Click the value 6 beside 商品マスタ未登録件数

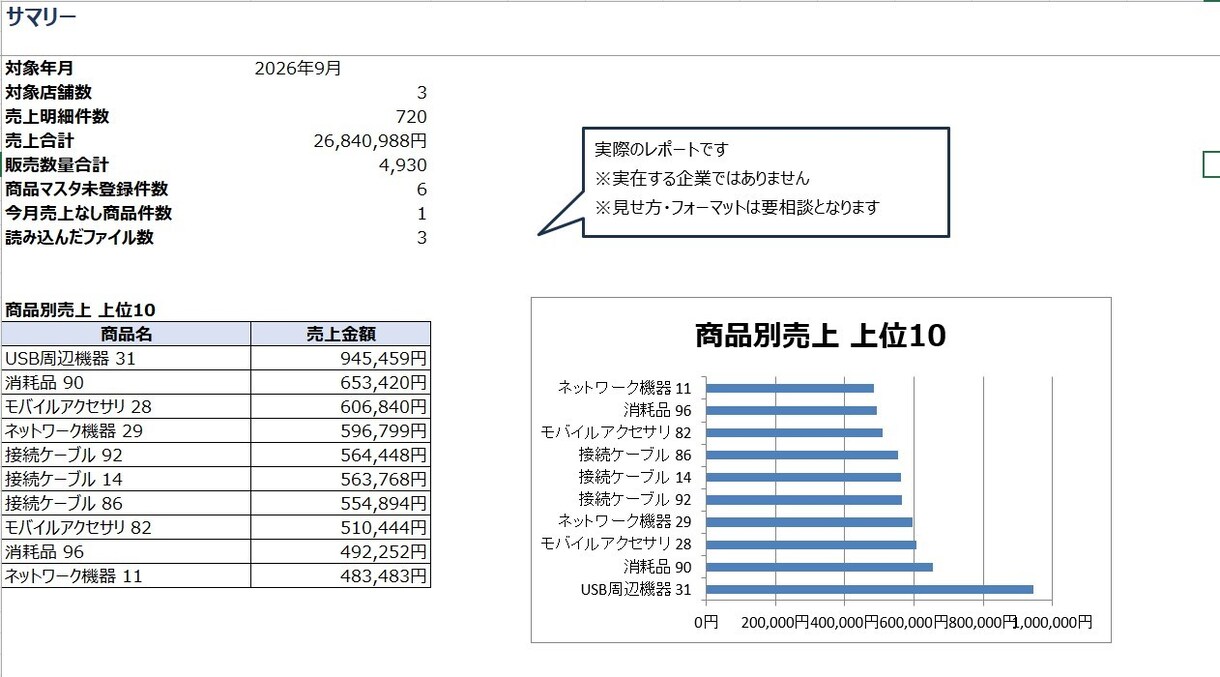(422, 189)
